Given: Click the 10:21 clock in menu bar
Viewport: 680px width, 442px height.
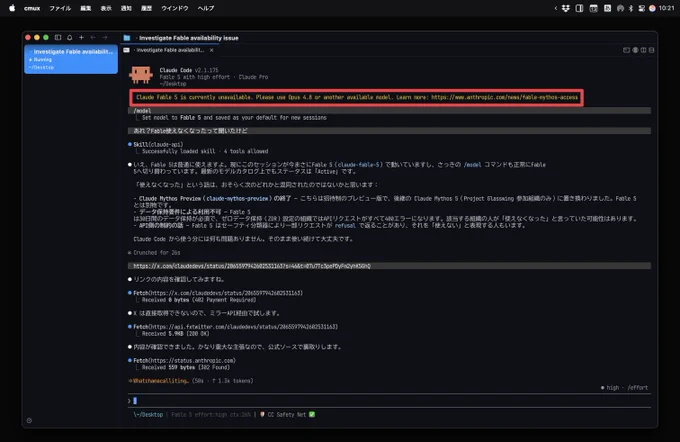Looking at the screenshot, I should 667,8.
